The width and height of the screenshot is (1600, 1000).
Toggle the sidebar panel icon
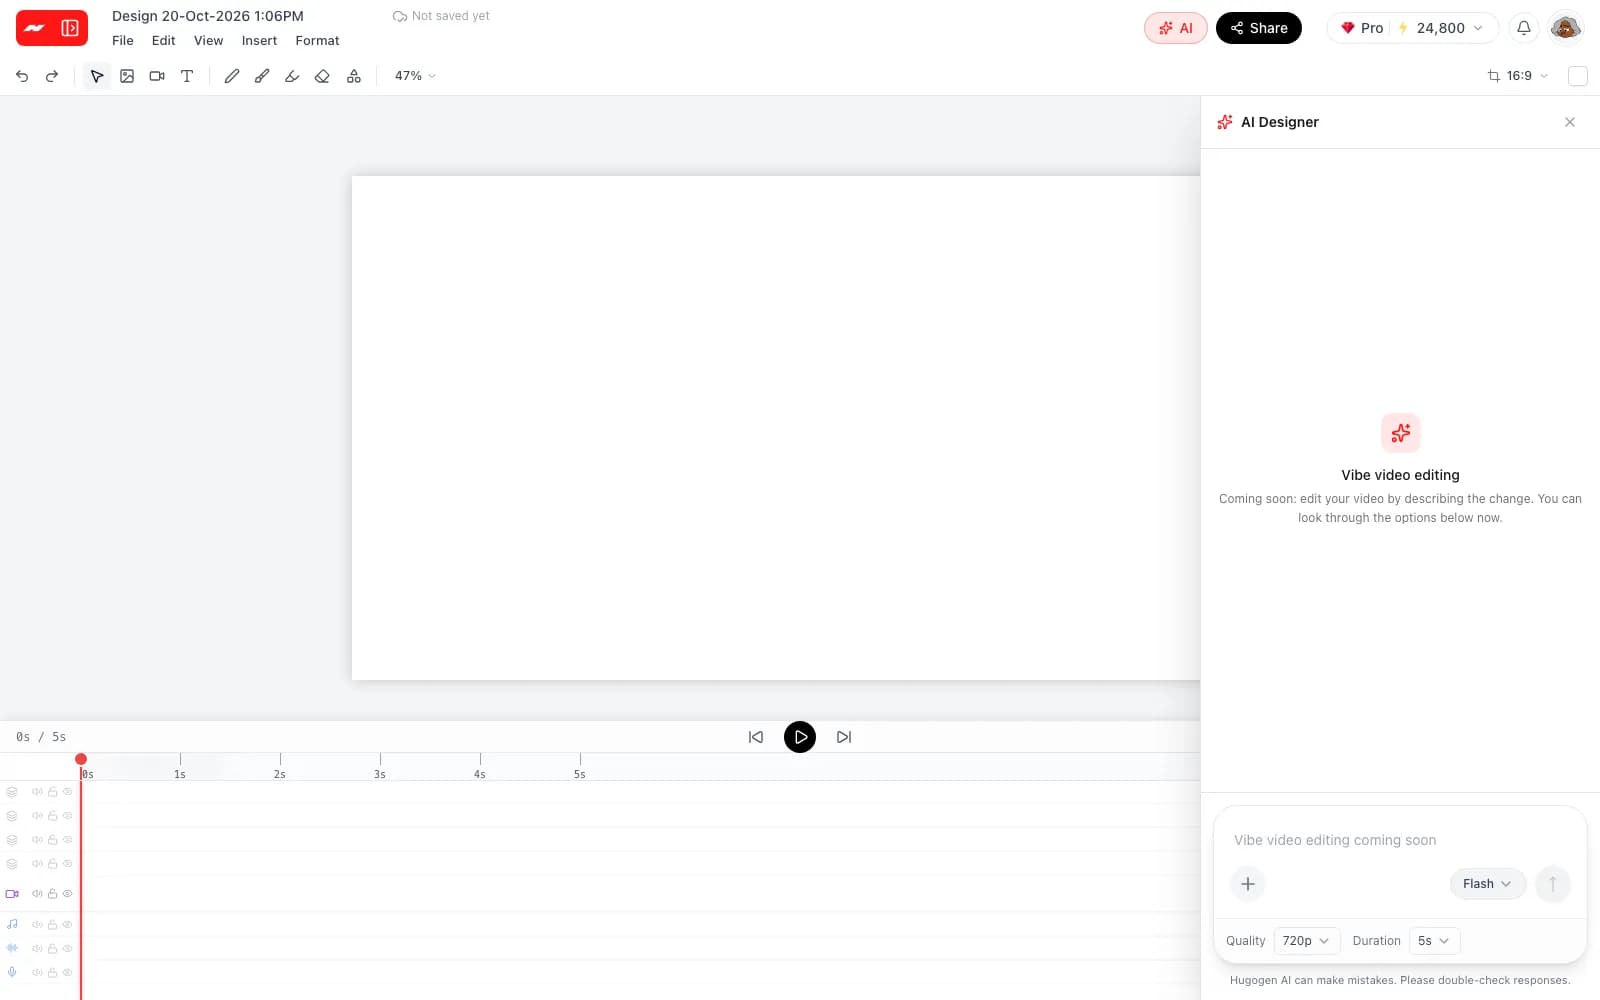pyautogui.click(x=70, y=28)
